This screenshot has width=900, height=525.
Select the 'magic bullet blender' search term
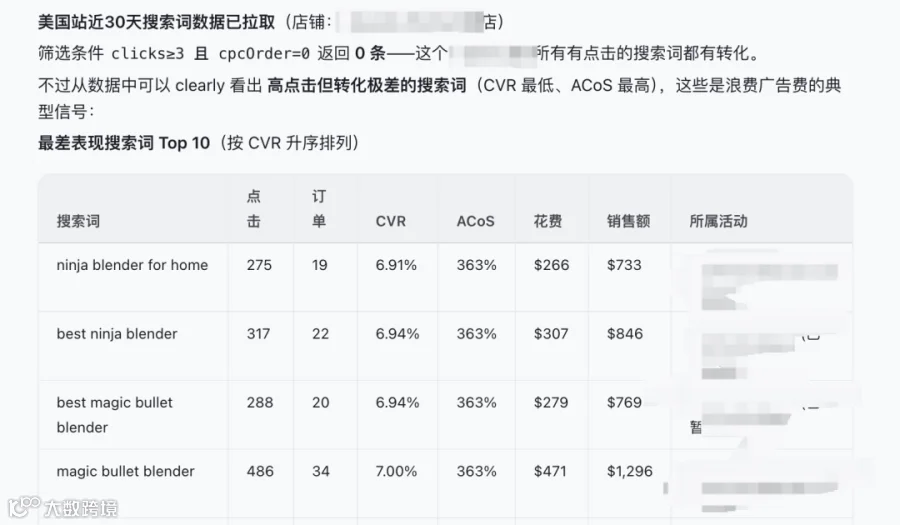pos(126,471)
